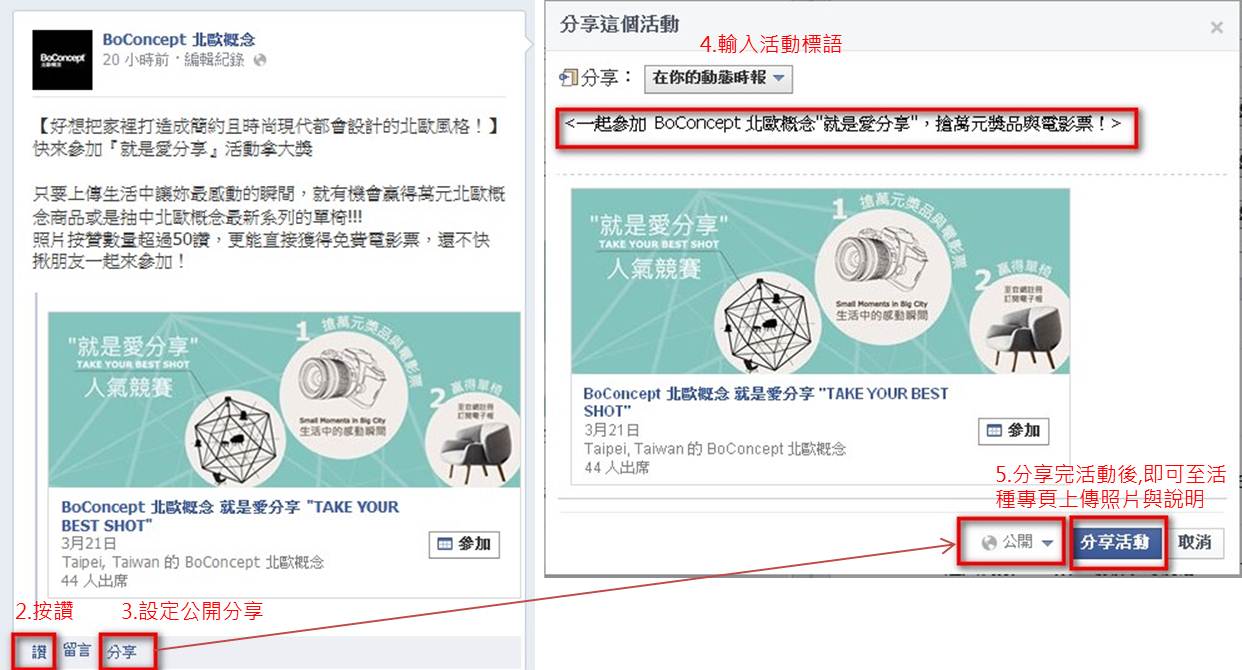Click the globe icon on the 公開 button

click(990, 543)
